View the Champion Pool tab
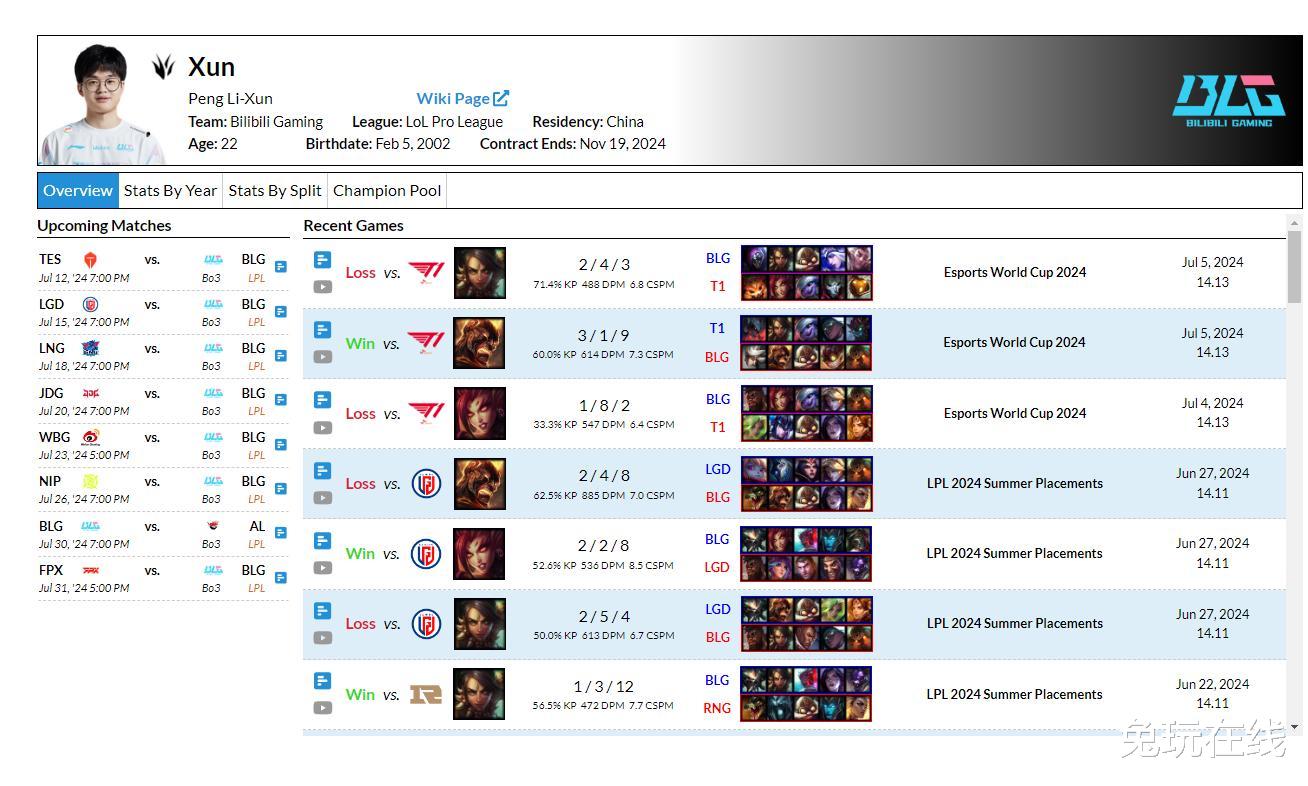The height and width of the screenshot is (786, 1308). 387,190
